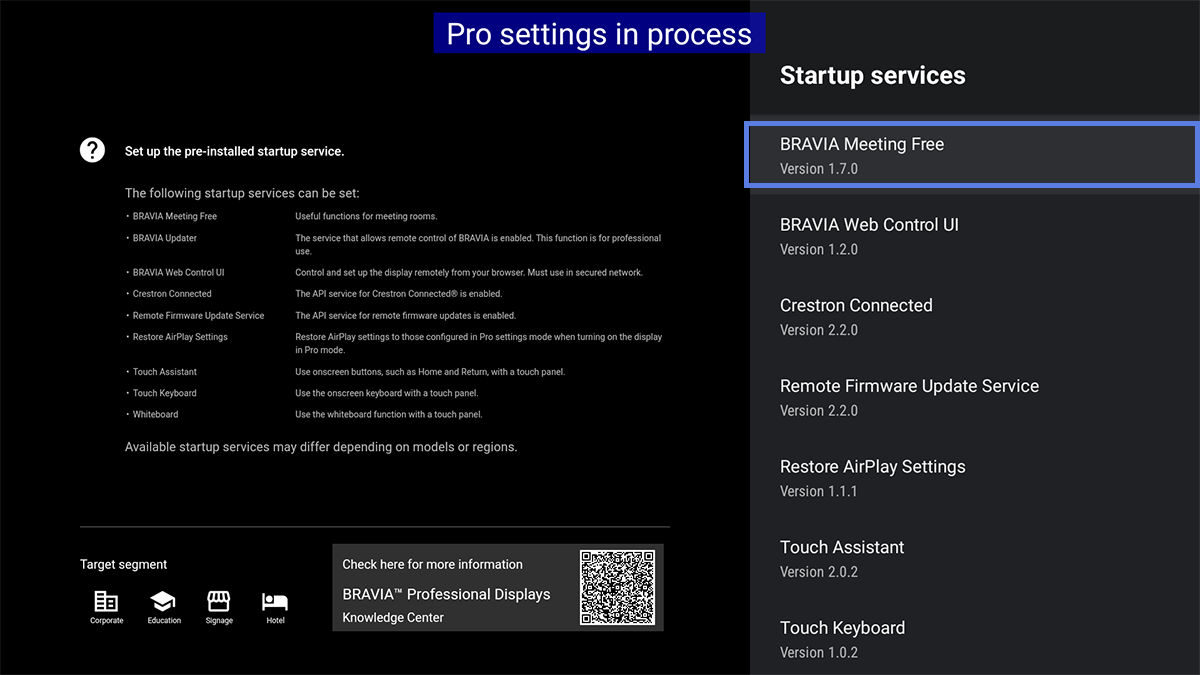Select BRAVIA Meeting Free startup service
This screenshot has width=1200, height=675.
[971, 155]
